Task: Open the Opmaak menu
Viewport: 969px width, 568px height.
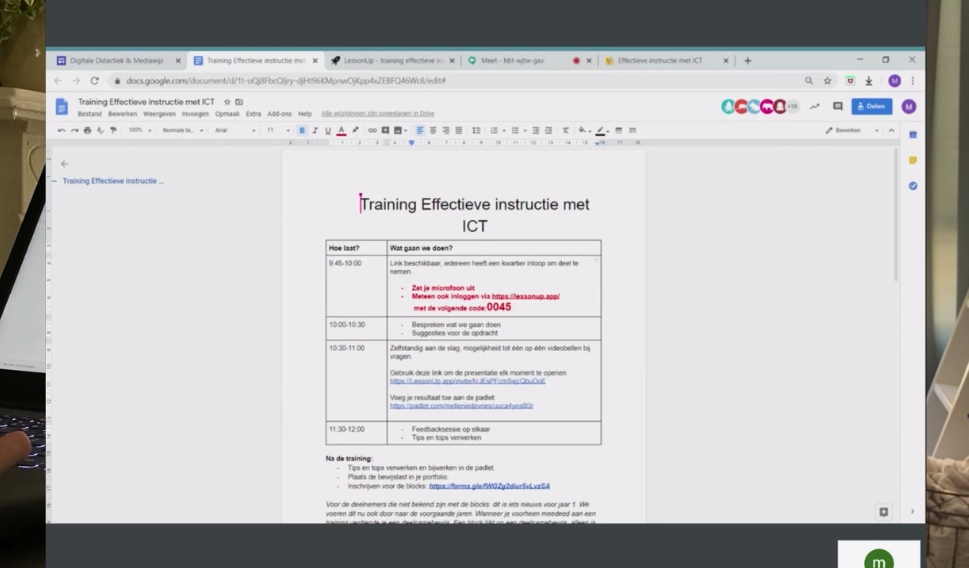Action: click(227, 114)
